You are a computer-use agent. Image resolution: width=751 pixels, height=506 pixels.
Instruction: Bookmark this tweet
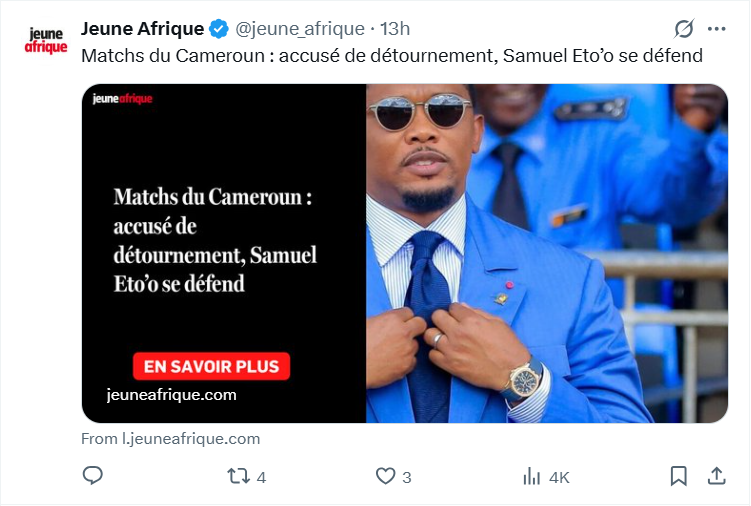pos(678,476)
